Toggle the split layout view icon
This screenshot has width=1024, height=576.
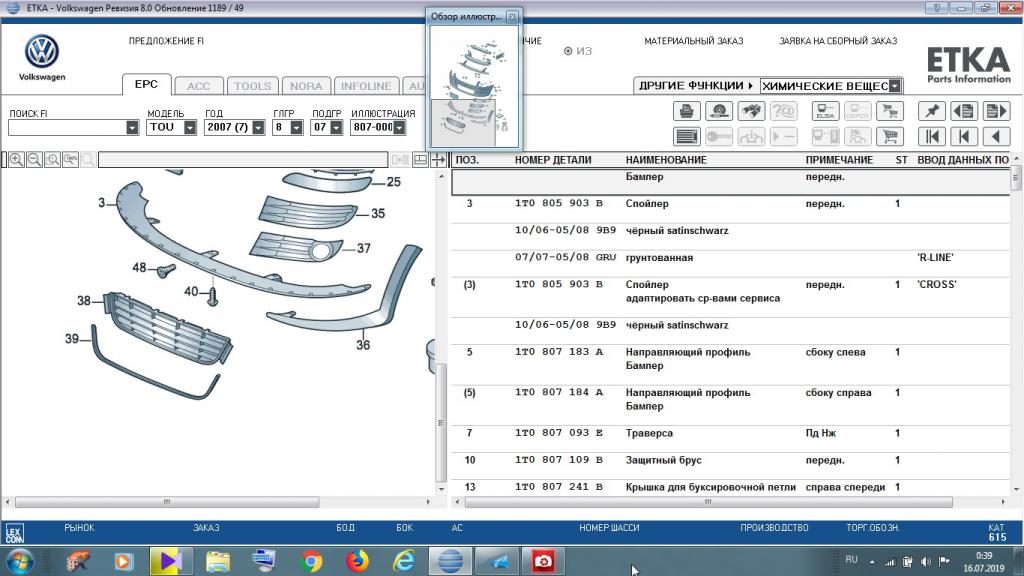421,159
